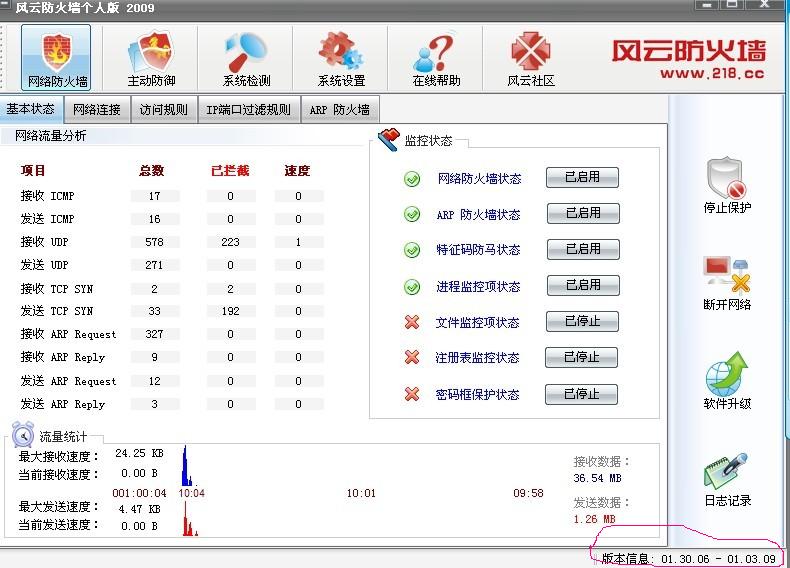This screenshot has height=568, width=790.
Task: Click the 4.47 KB max send speed
Action: pos(139,509)
